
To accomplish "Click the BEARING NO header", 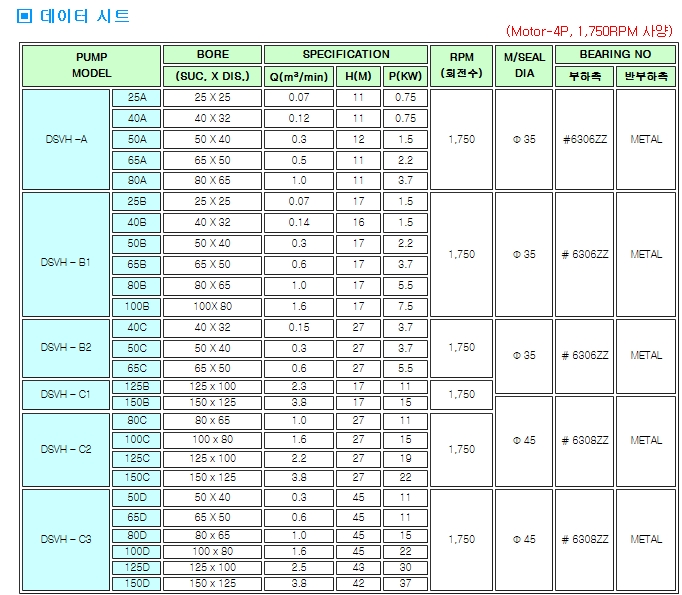I will point(614,54).
